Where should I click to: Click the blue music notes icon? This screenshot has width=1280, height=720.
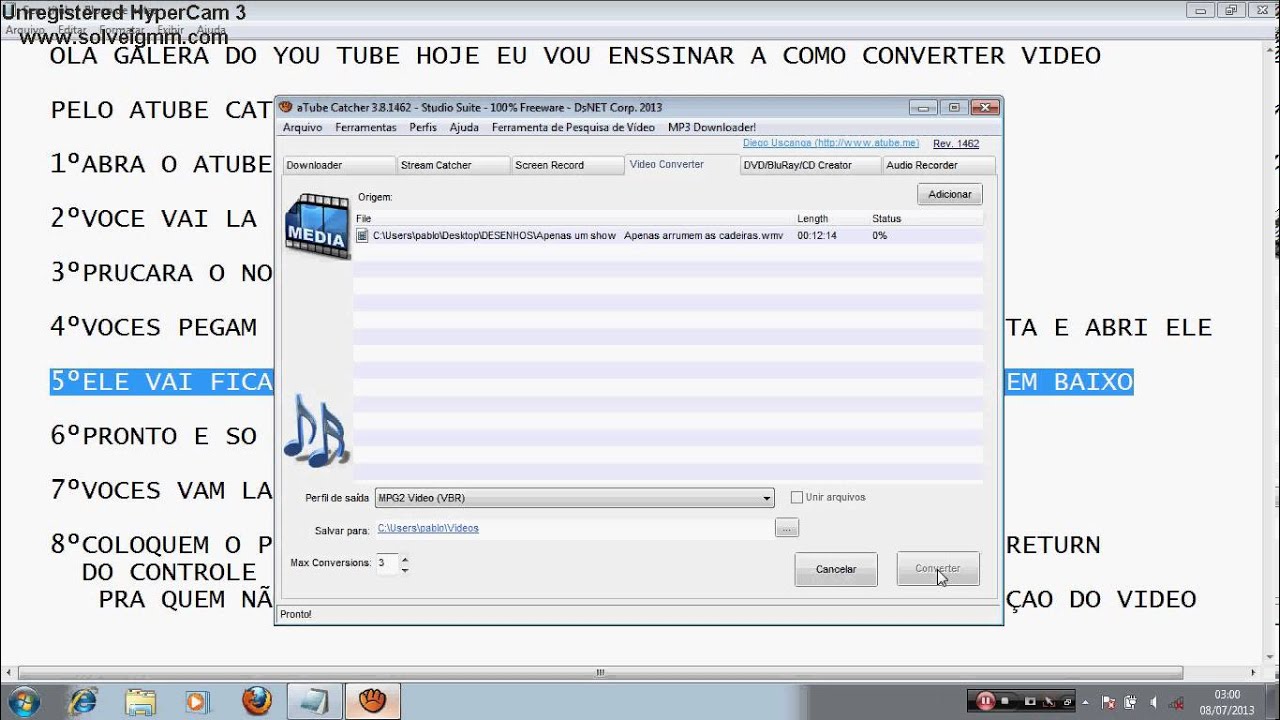point(316,431)
